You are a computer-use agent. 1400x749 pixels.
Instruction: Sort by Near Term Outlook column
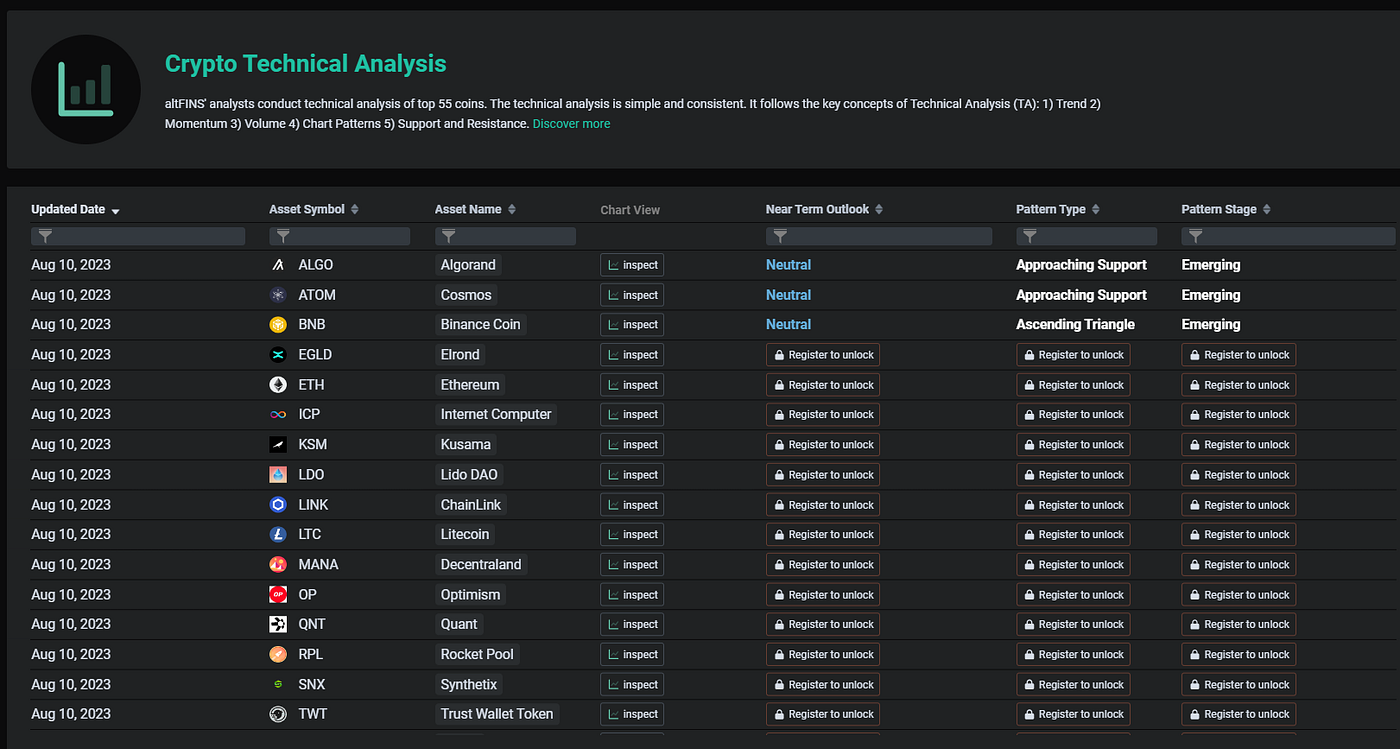(x=824, y=210)
